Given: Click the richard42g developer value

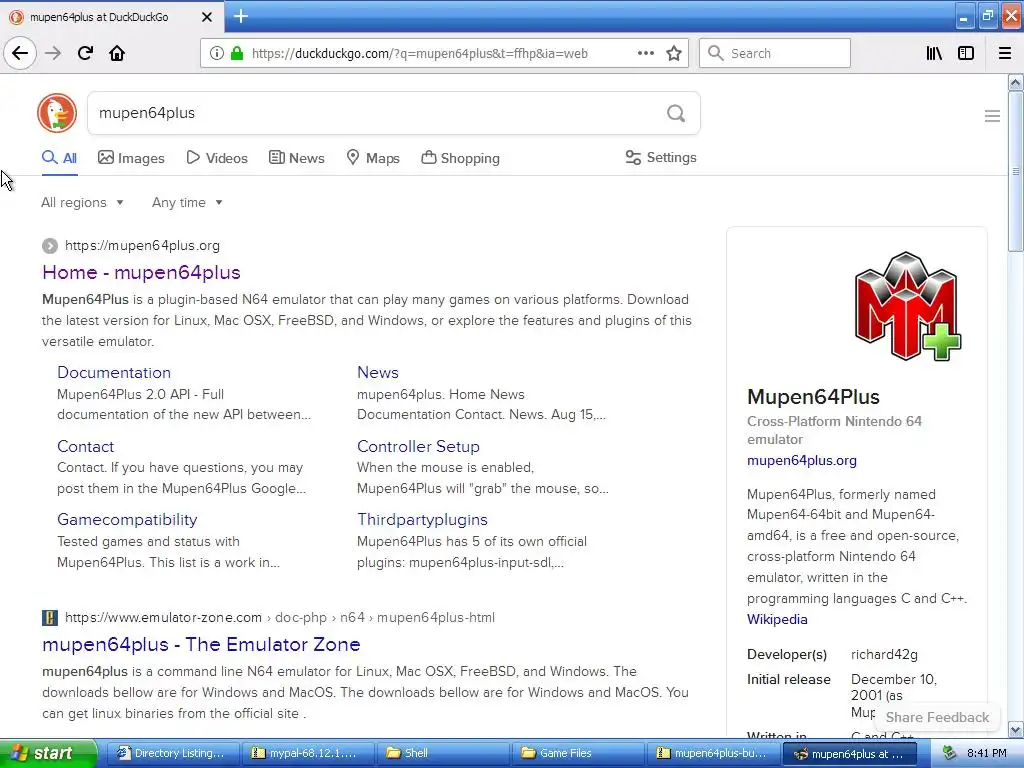Looking at the screenshot, I should [x=884, y=654].
